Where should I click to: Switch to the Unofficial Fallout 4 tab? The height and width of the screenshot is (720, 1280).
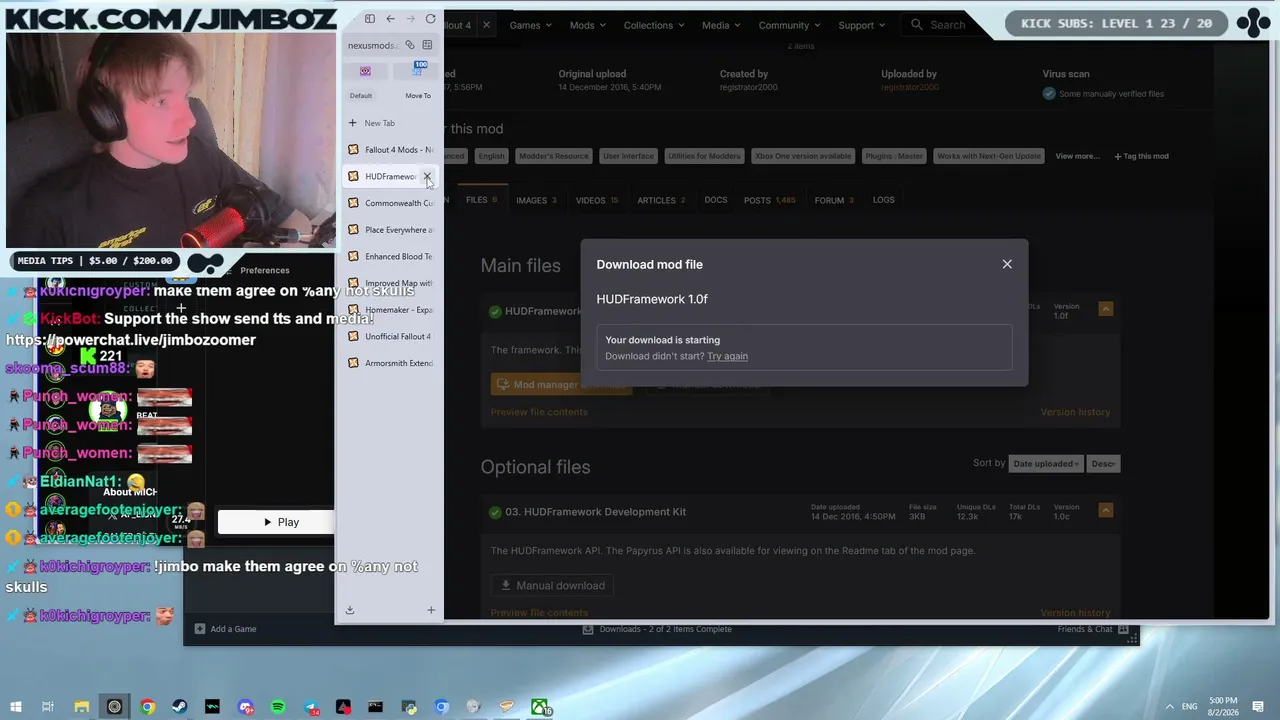[x=391, y=336]
